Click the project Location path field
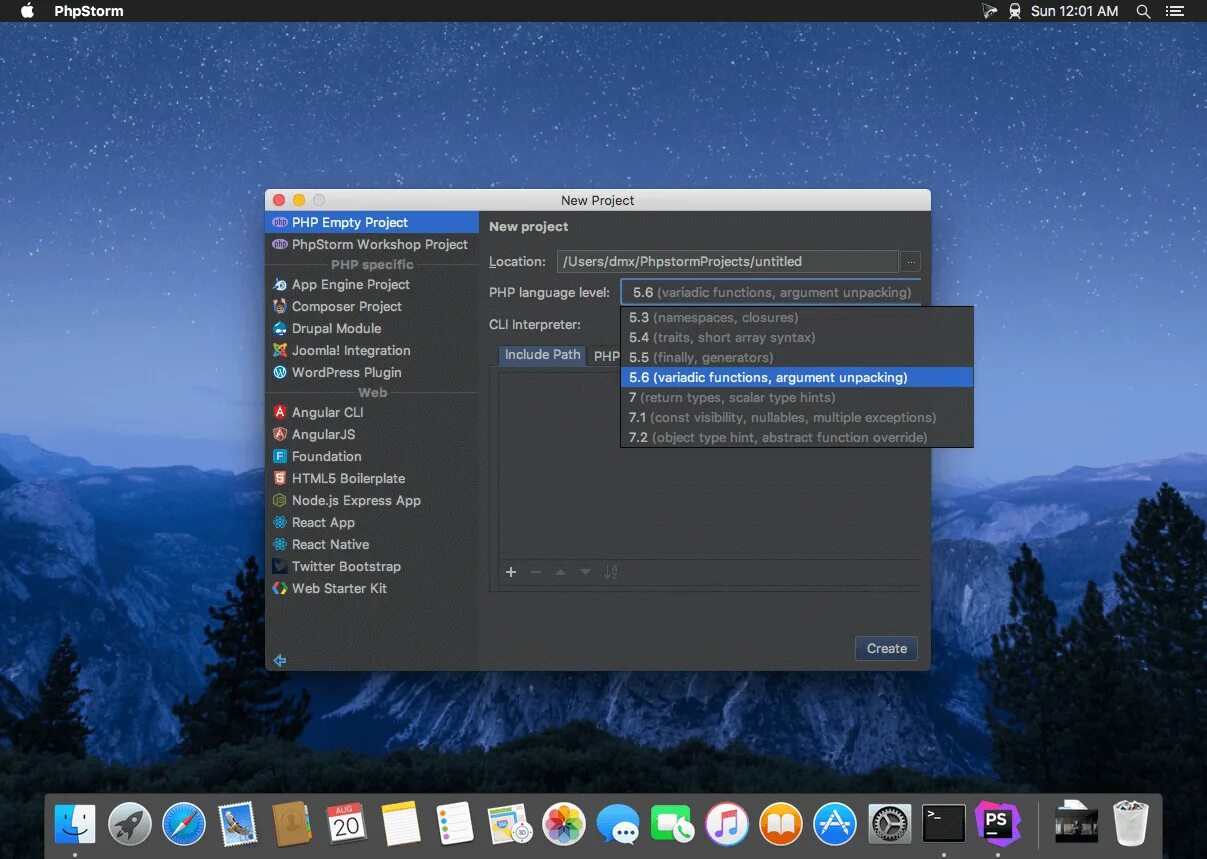 pyautogui.click(x=727, y=261)
